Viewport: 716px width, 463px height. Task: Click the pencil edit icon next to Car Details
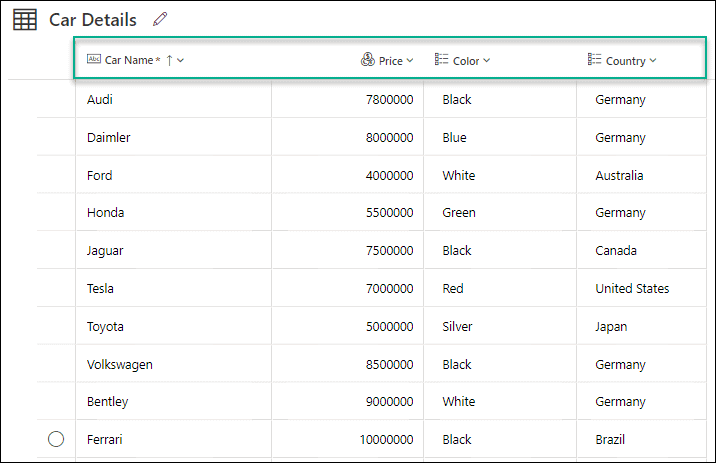click(x=160, y=19)
